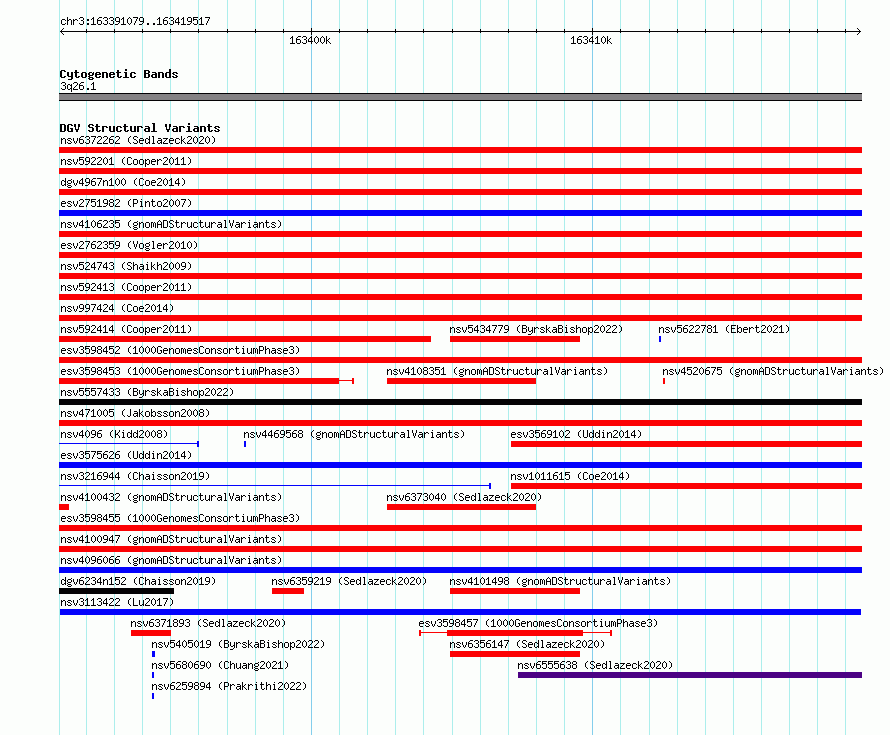Select esv3598457 (1000GenomesConsortiumPhase3) label

538,623
